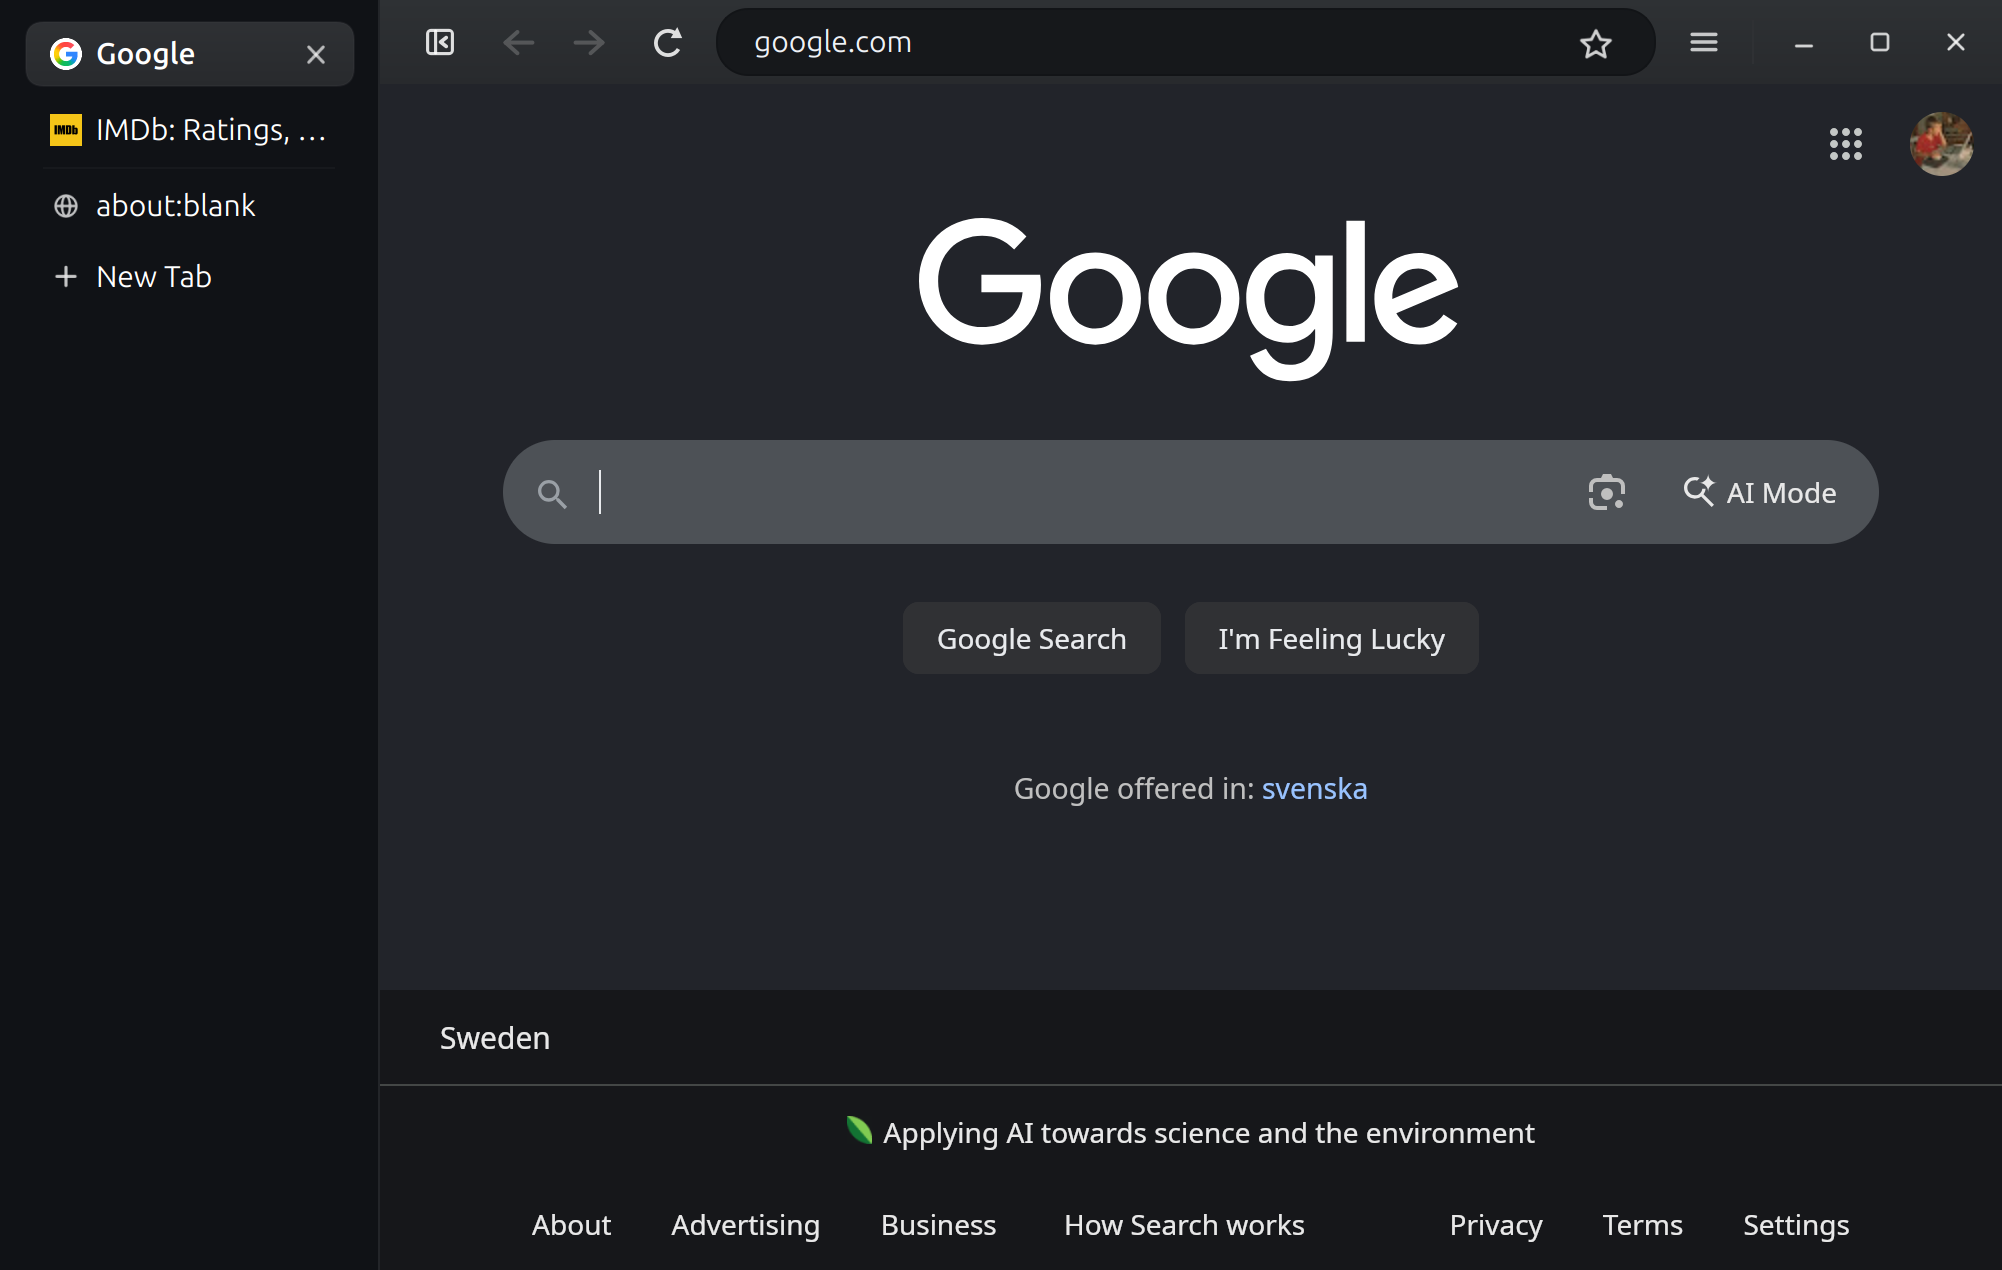Collapse the vertical tab sidebar
The width and height of the screenshot is (2002, 1270).
click(x=440, y=42)
